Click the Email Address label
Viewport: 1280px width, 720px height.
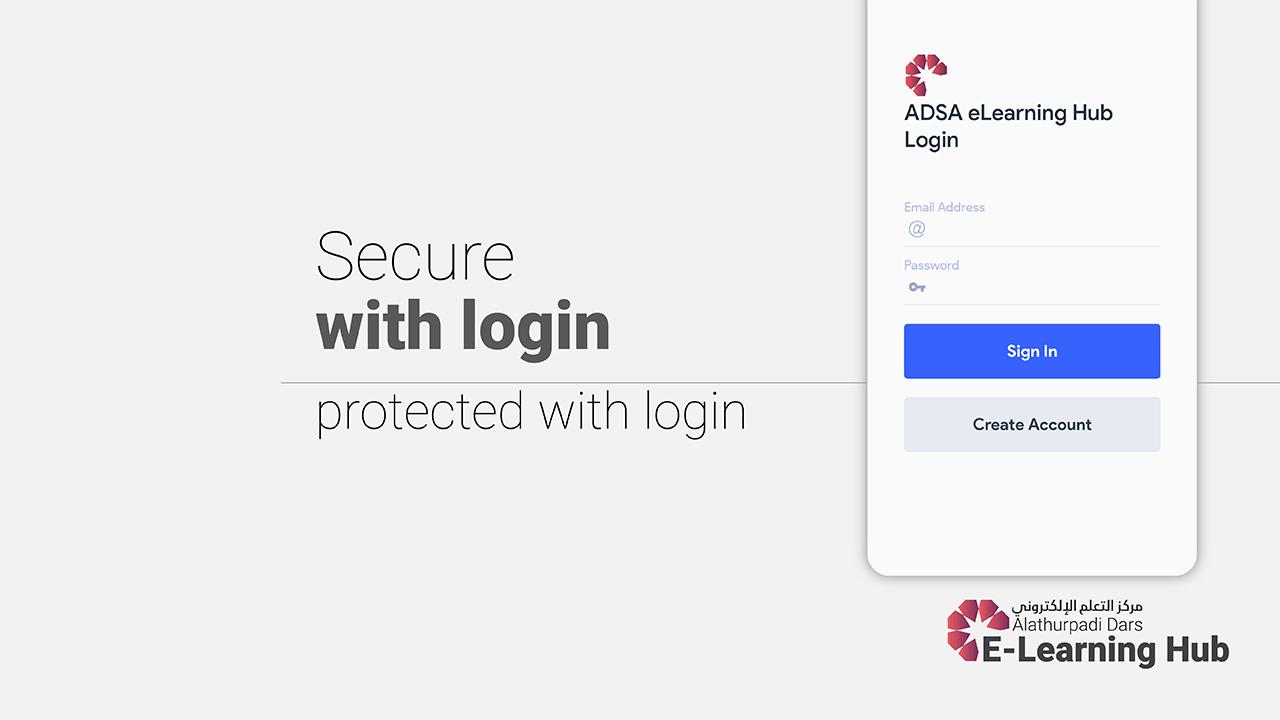click(x=944, y=207)
